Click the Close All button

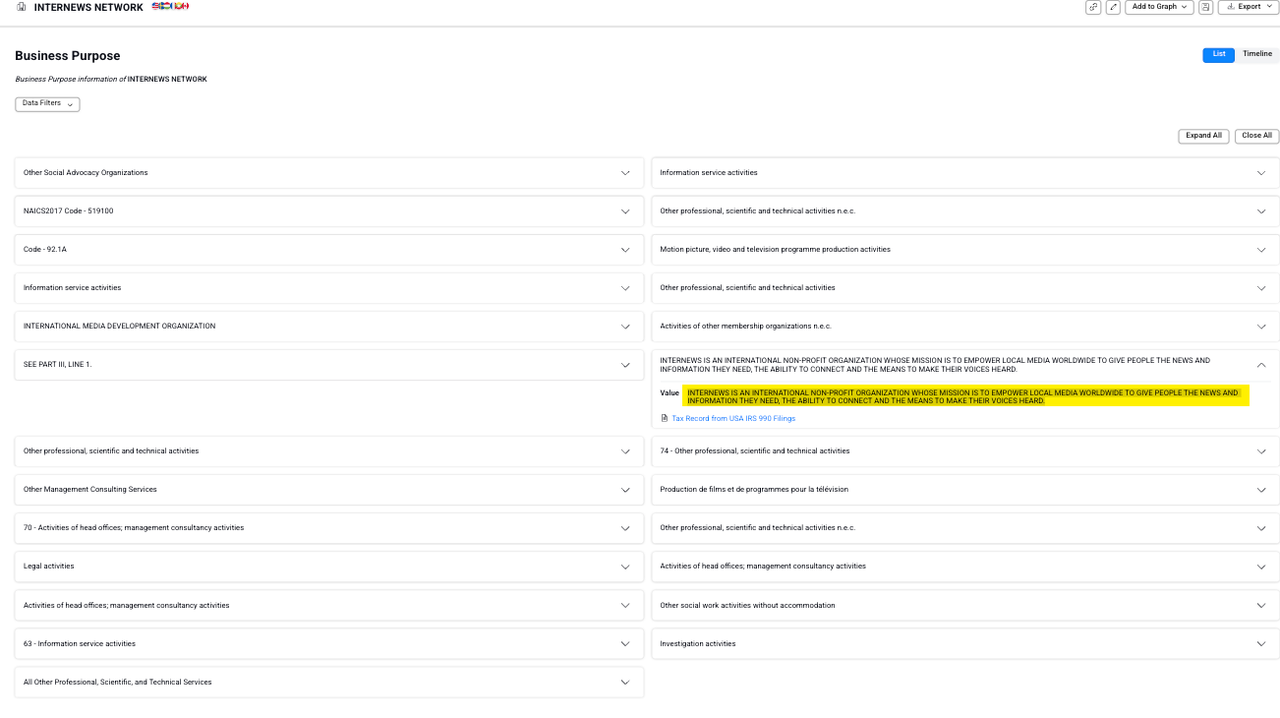(1256, 136)
